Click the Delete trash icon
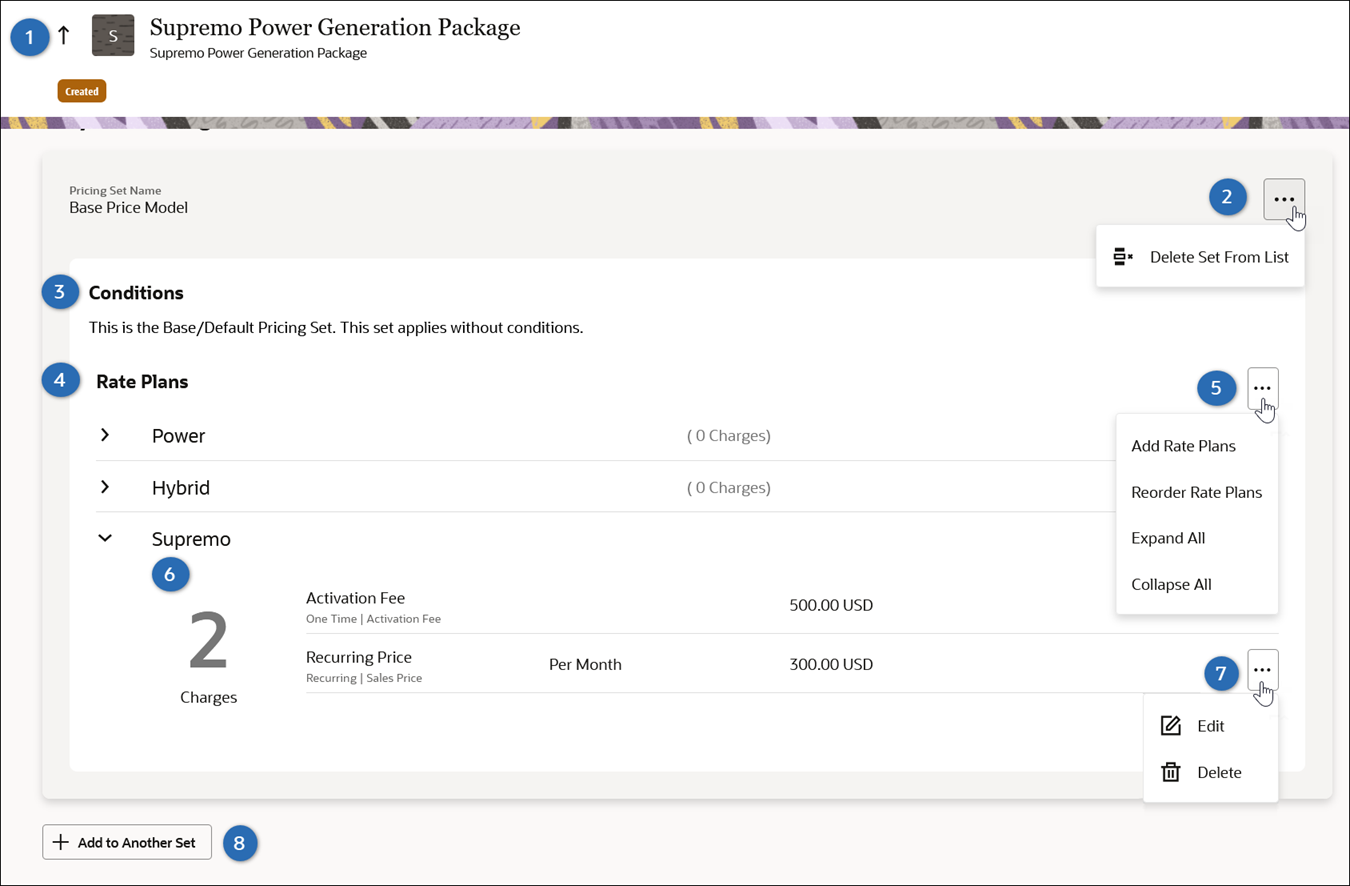1350x886 pixels. click(x=1170, y=772)
